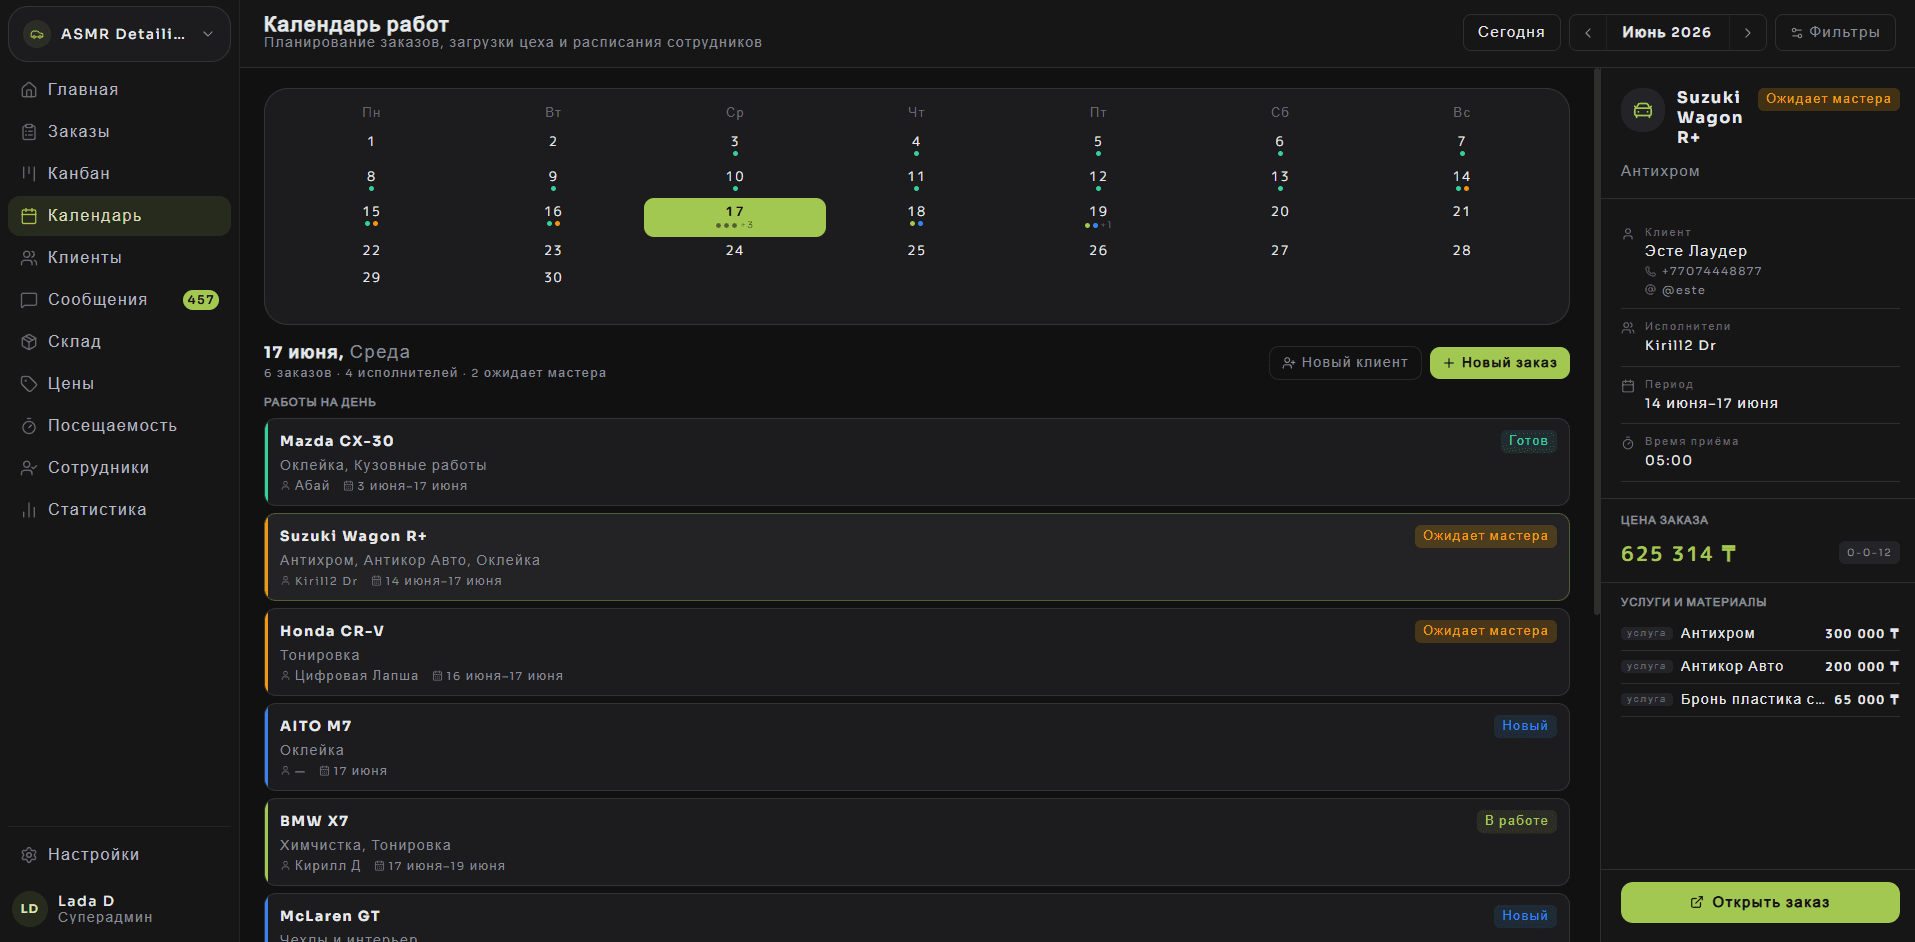The height and width of the screenshot is (942, 1915).
Task: Open the Фильтры panel
Action: pos(1835,32)
